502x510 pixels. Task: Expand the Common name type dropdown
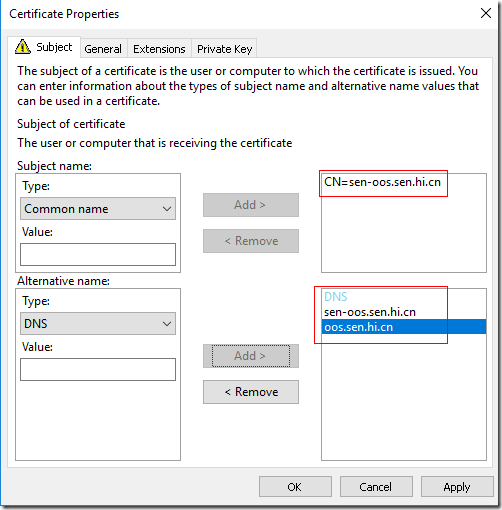(x=98, y=209)
